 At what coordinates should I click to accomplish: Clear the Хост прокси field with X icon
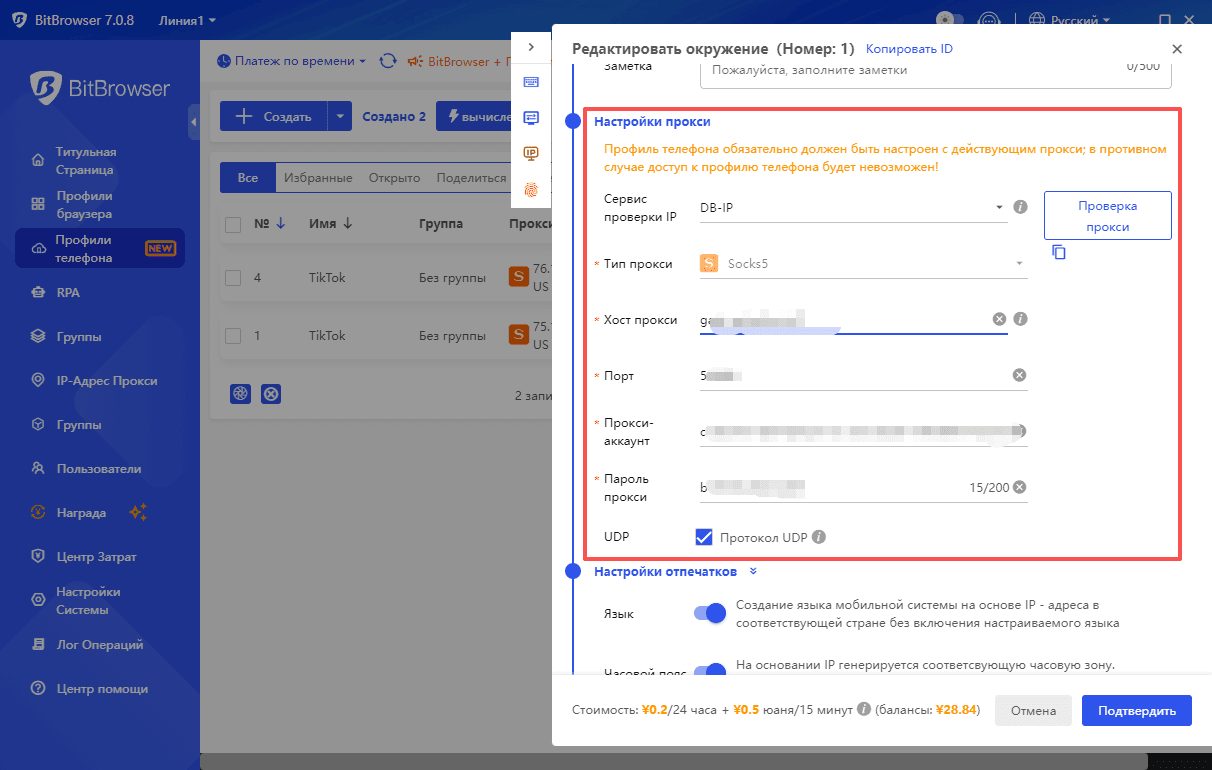coord(999,319)
